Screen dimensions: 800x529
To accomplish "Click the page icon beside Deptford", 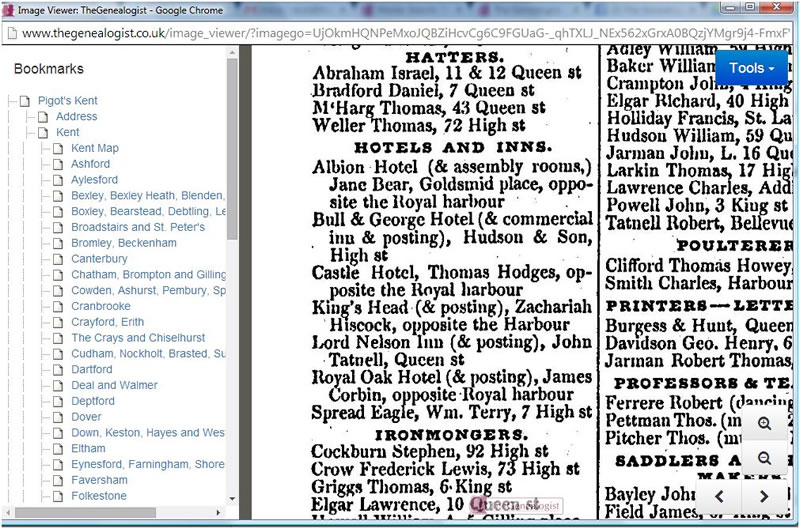I will tap(58, 401).
